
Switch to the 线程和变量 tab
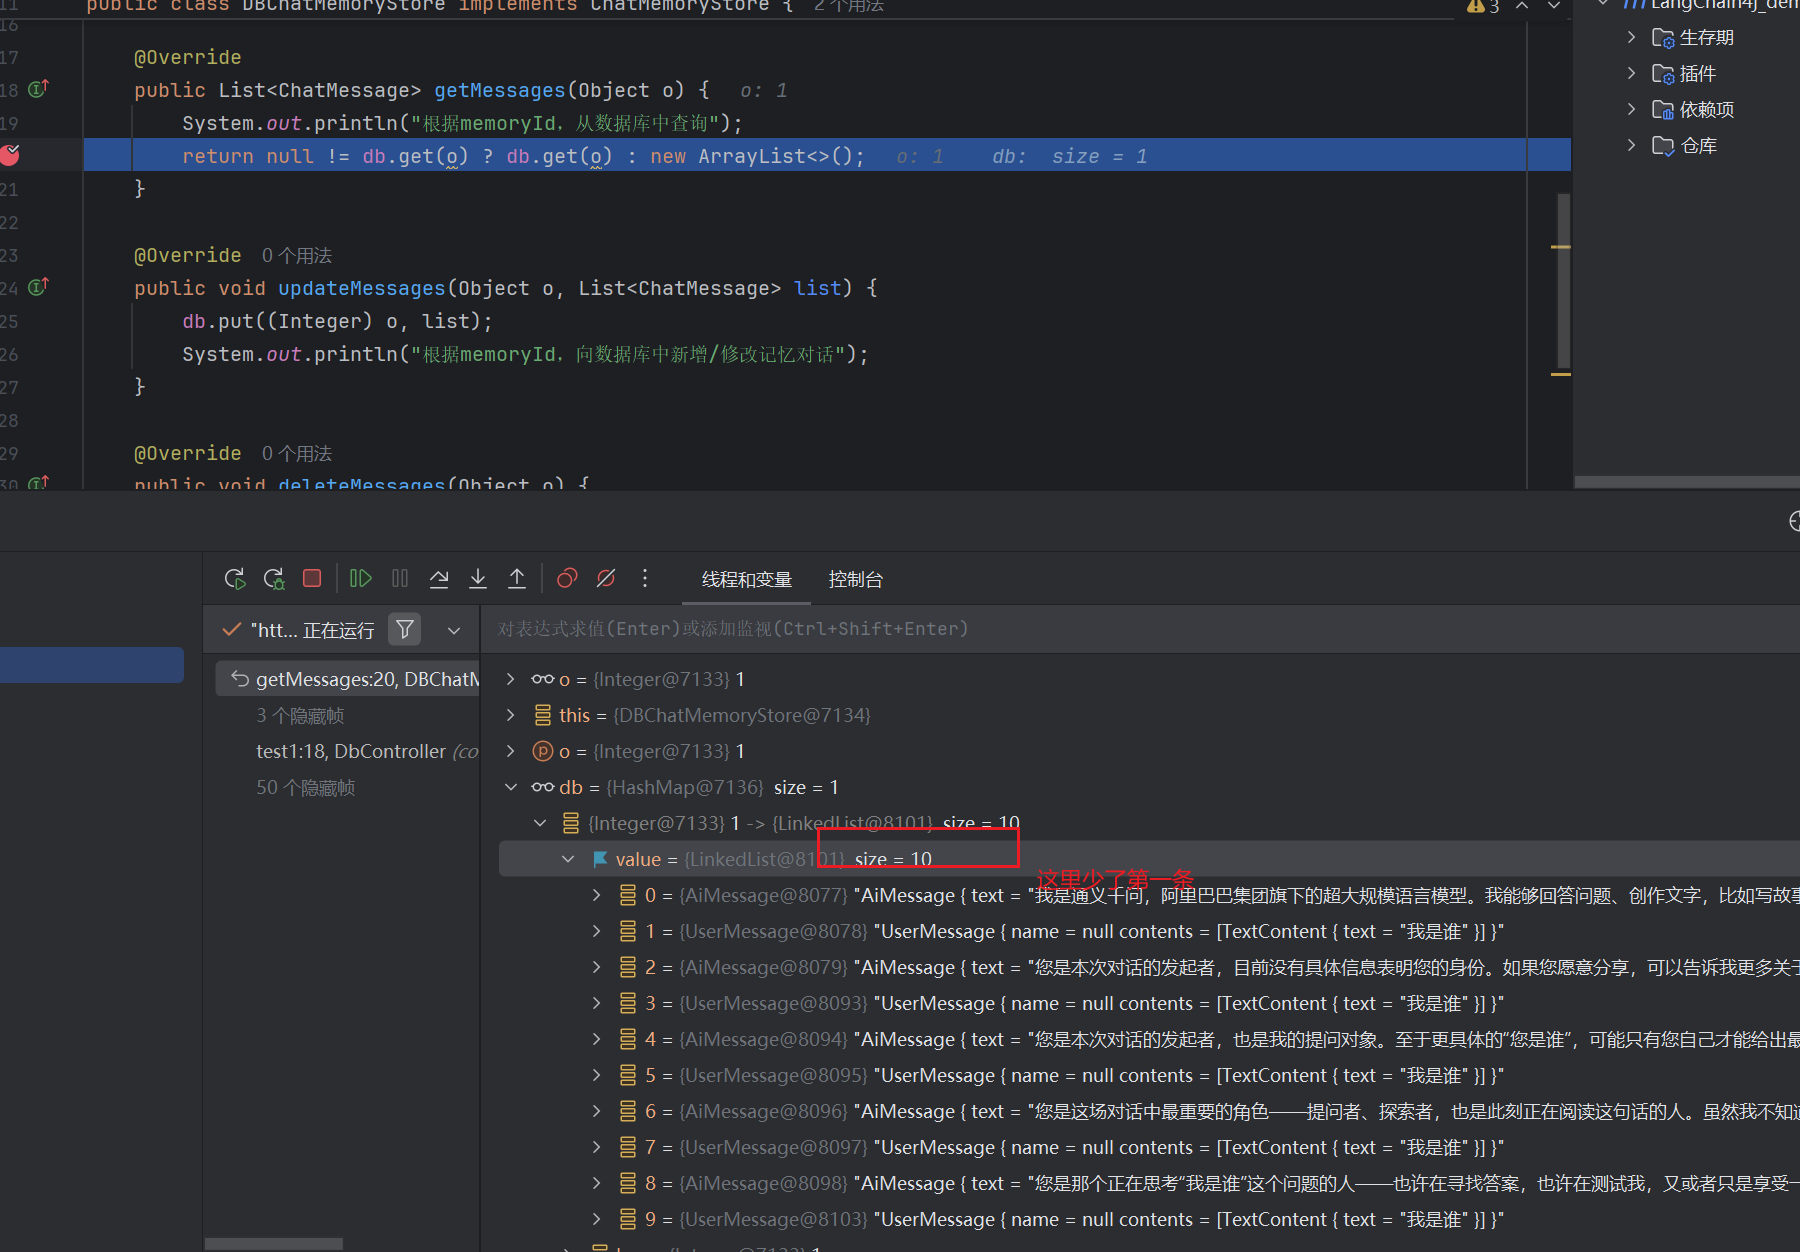(x=746, y=579)
